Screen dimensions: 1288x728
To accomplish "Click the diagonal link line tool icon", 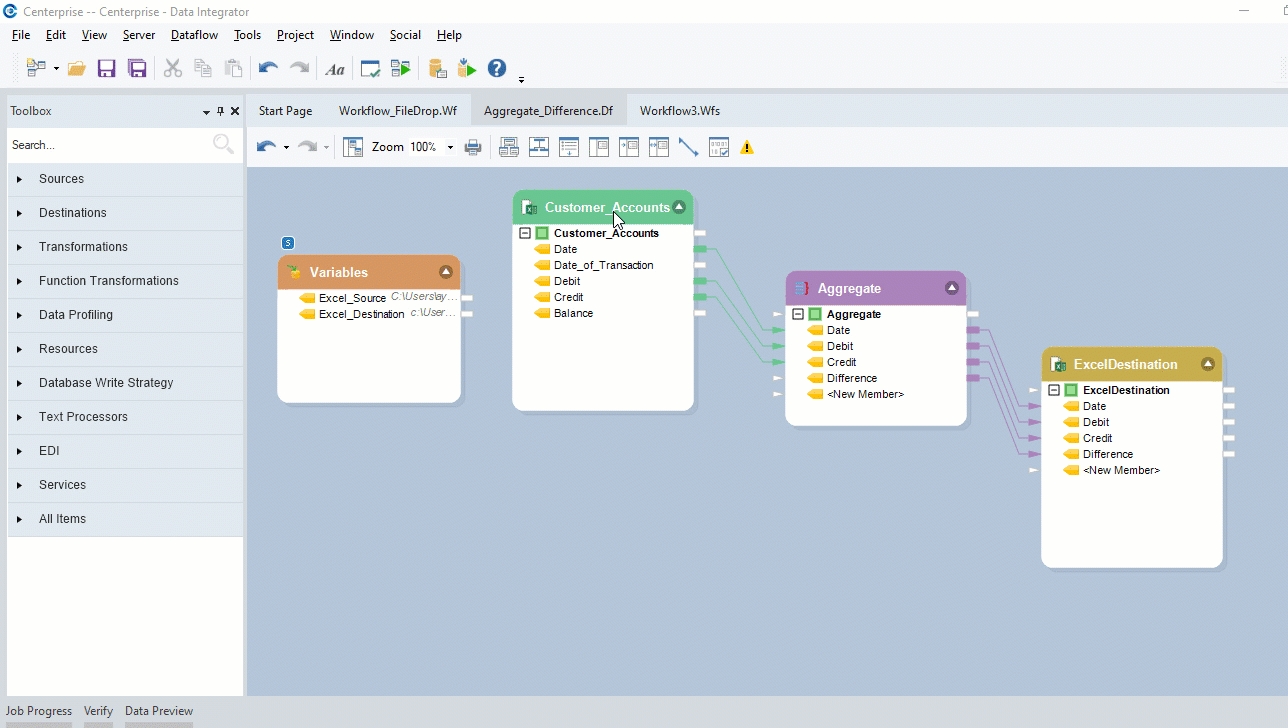I will [x=688, y=147].
